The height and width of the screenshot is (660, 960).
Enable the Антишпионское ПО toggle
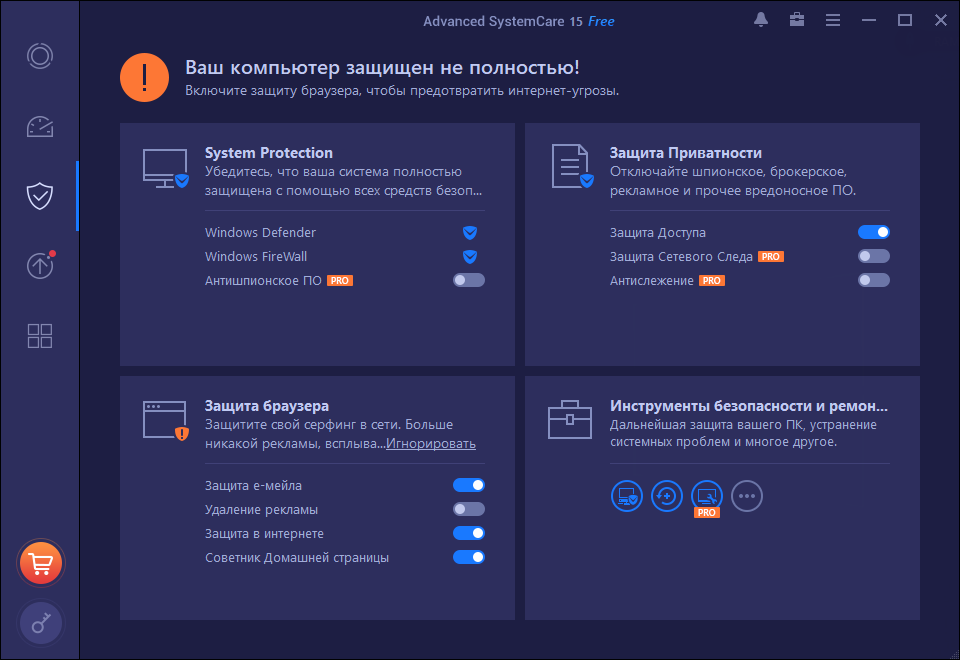468,281
